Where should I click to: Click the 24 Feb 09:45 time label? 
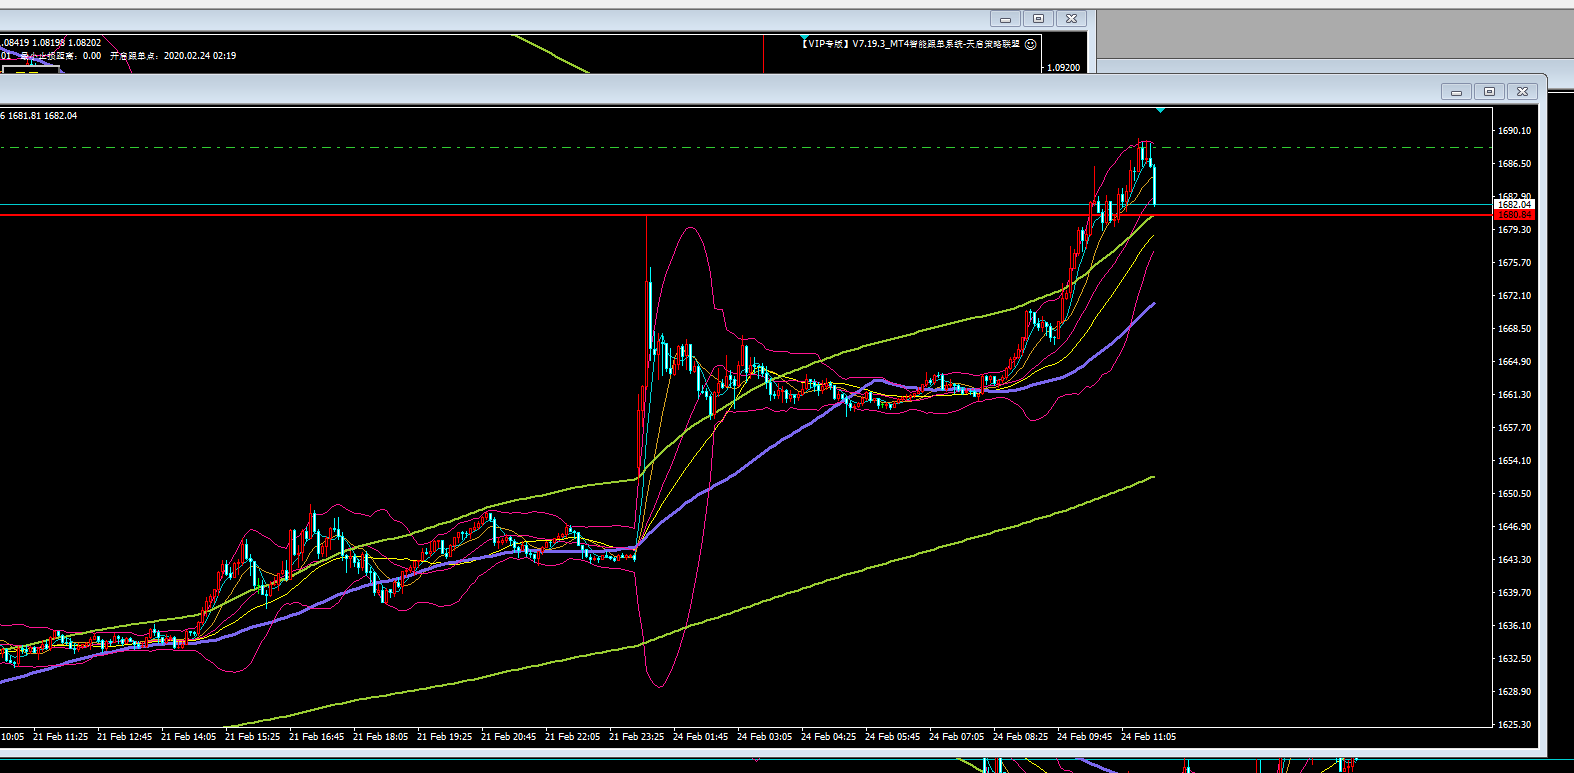[x=1085, y=737]
